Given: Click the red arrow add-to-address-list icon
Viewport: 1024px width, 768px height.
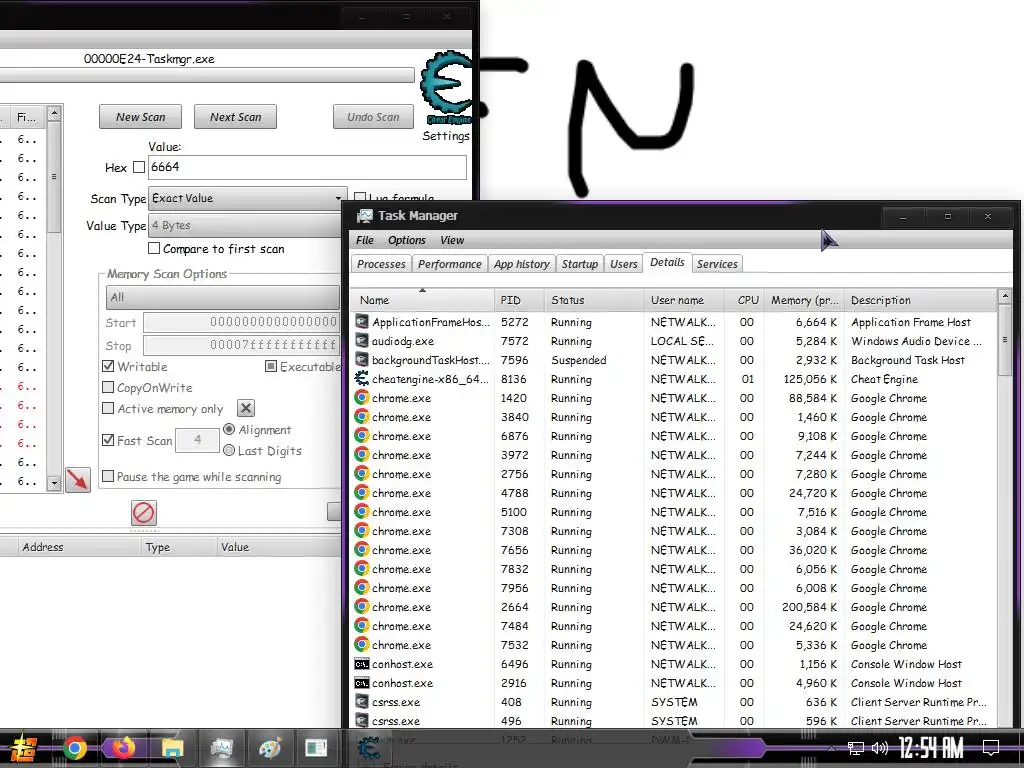Looking at the screenshot, I should [x=78, y=481].
